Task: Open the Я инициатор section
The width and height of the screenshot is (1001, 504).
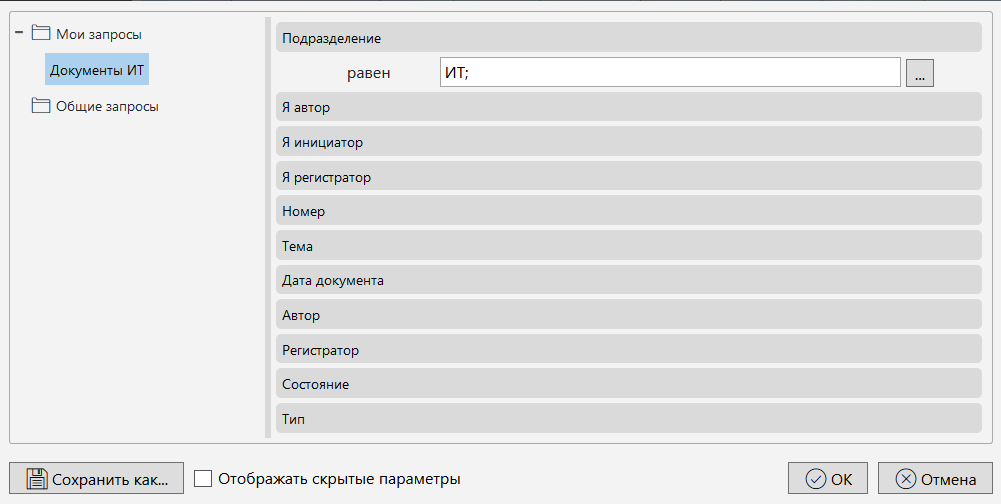Action: pos(627,142)
